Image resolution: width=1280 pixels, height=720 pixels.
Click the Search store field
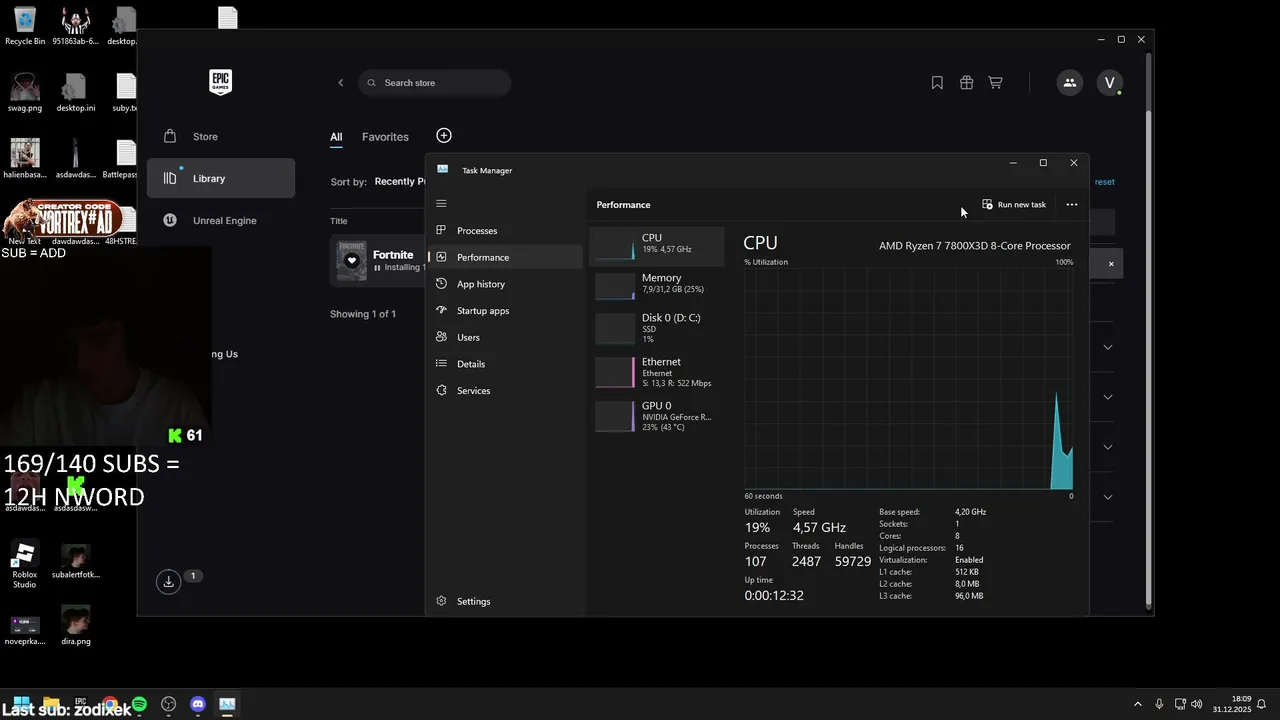pos(434,83)
